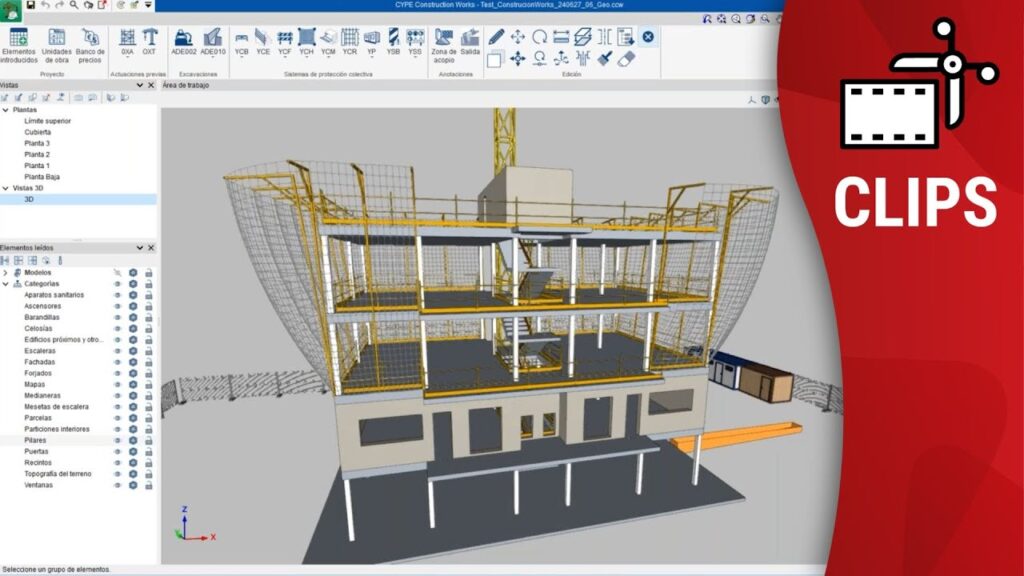Toggle visibility of the Escaleras category
Screen dimensions: 1024x576
click(117, 351)
